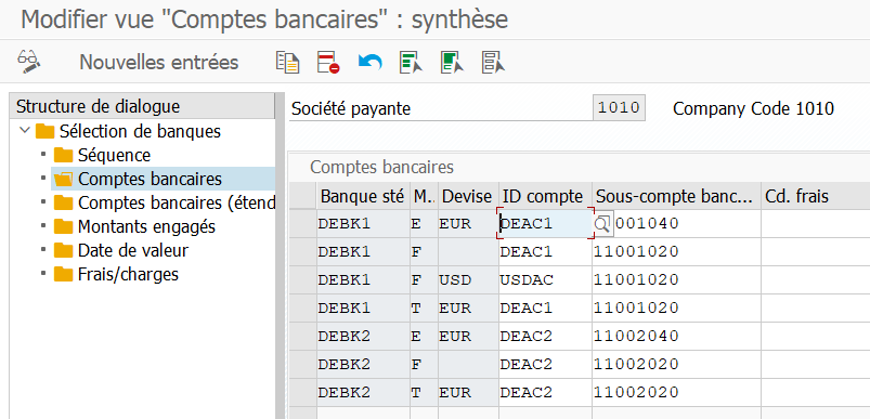The width and height of the screenshot is (870, 420).
Task: Click the Undo change icon
Action: coord(370,62)
